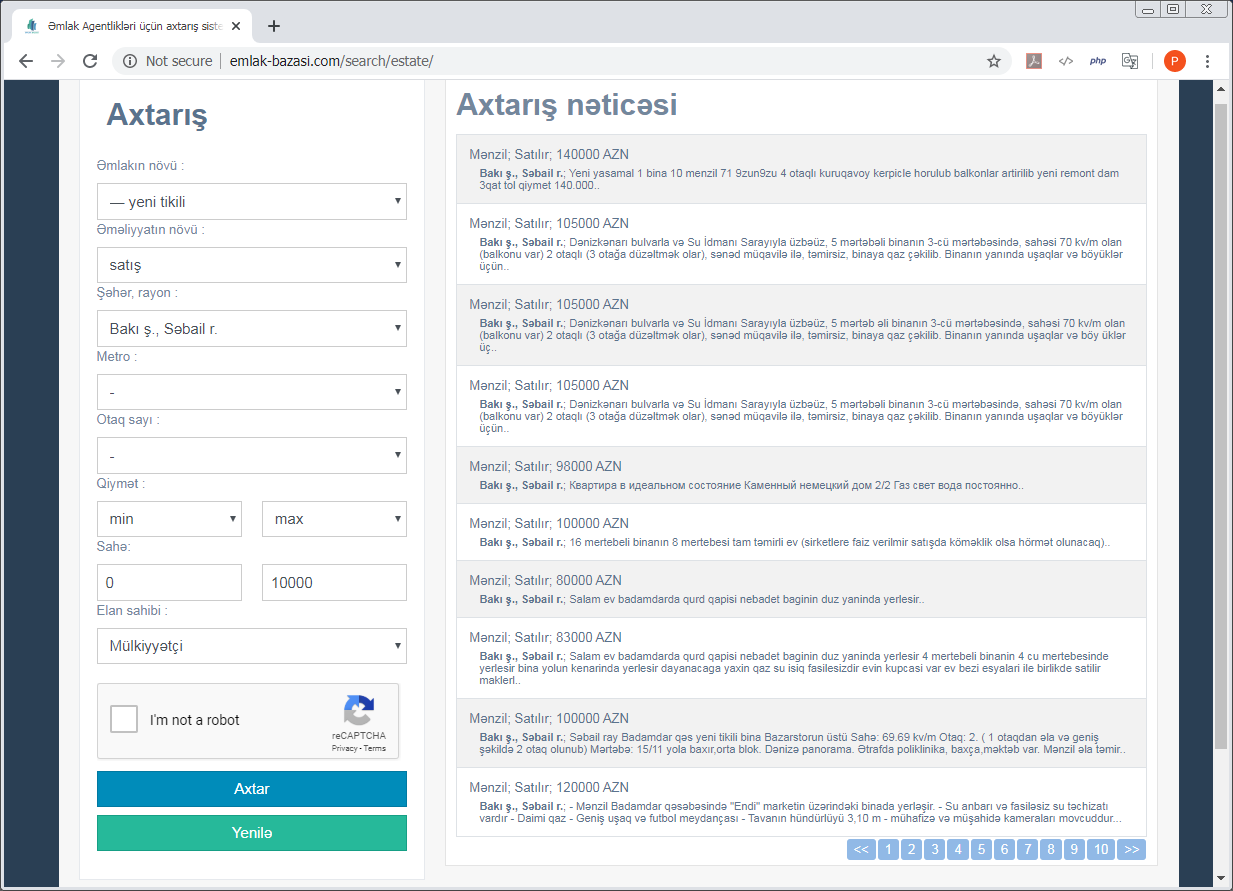Screen dimensions: 1233x891
Task: Check the I'm not a robot box
Action: [124, 719]
